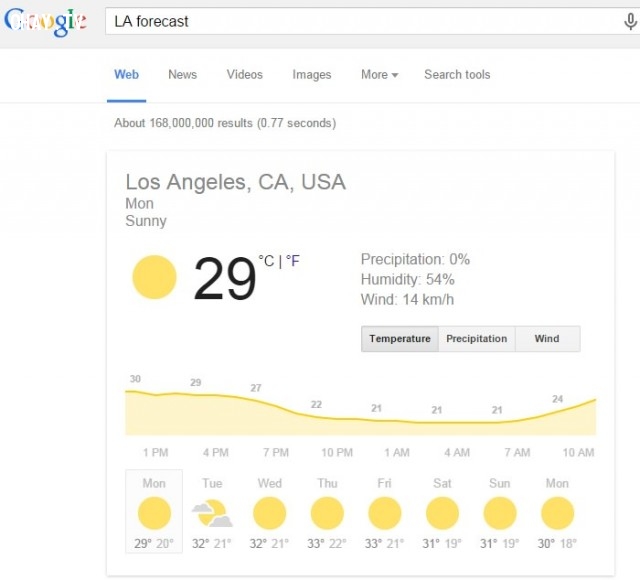The width and height of the screenshot is (640, 580).
Task: Select Wednesday's sunny forecast icon
Action: pos(269,513)
